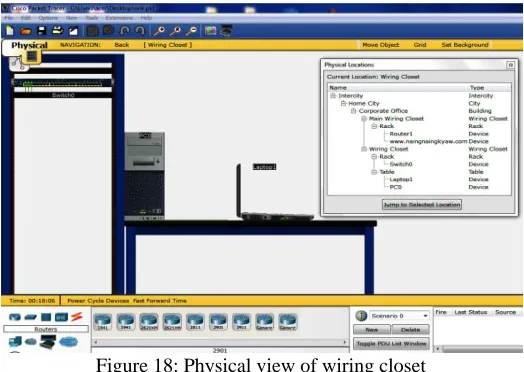Click the PDU info icon beside Scenario 0
This screenshot has height=372, width=524.
pyautogui.click(x=361, y=316)
